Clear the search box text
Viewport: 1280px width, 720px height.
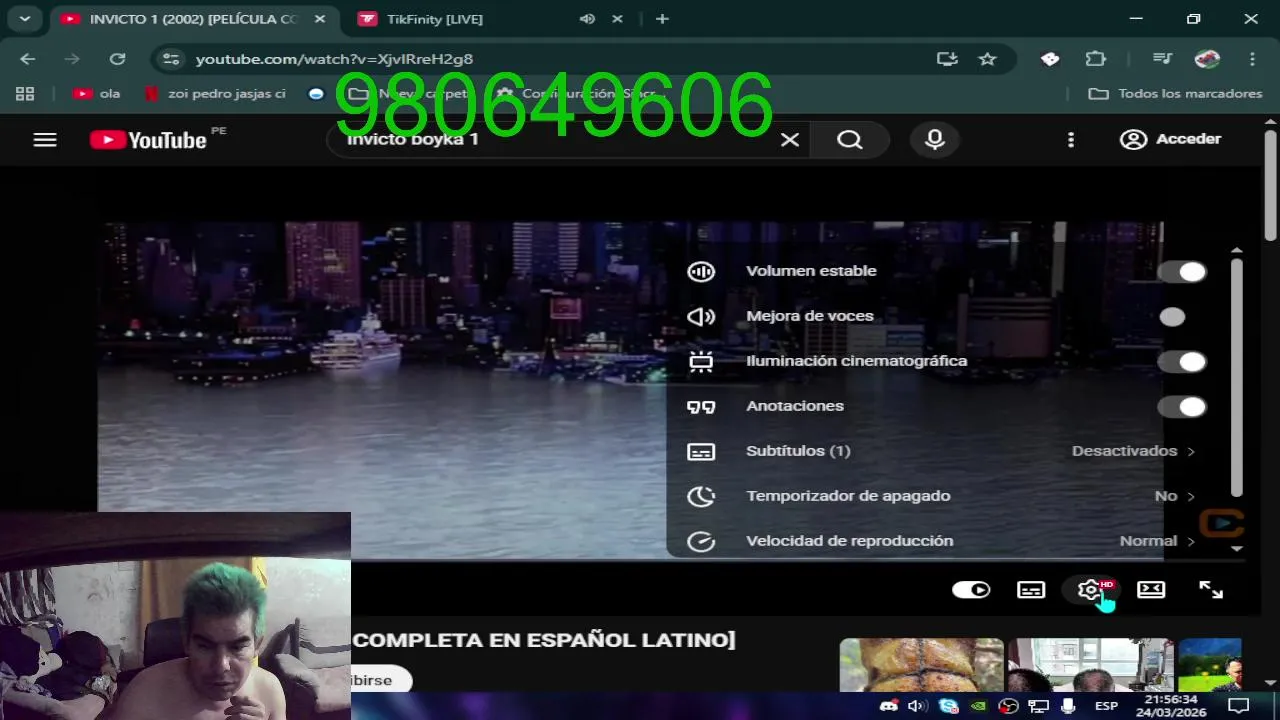point(790,140)
